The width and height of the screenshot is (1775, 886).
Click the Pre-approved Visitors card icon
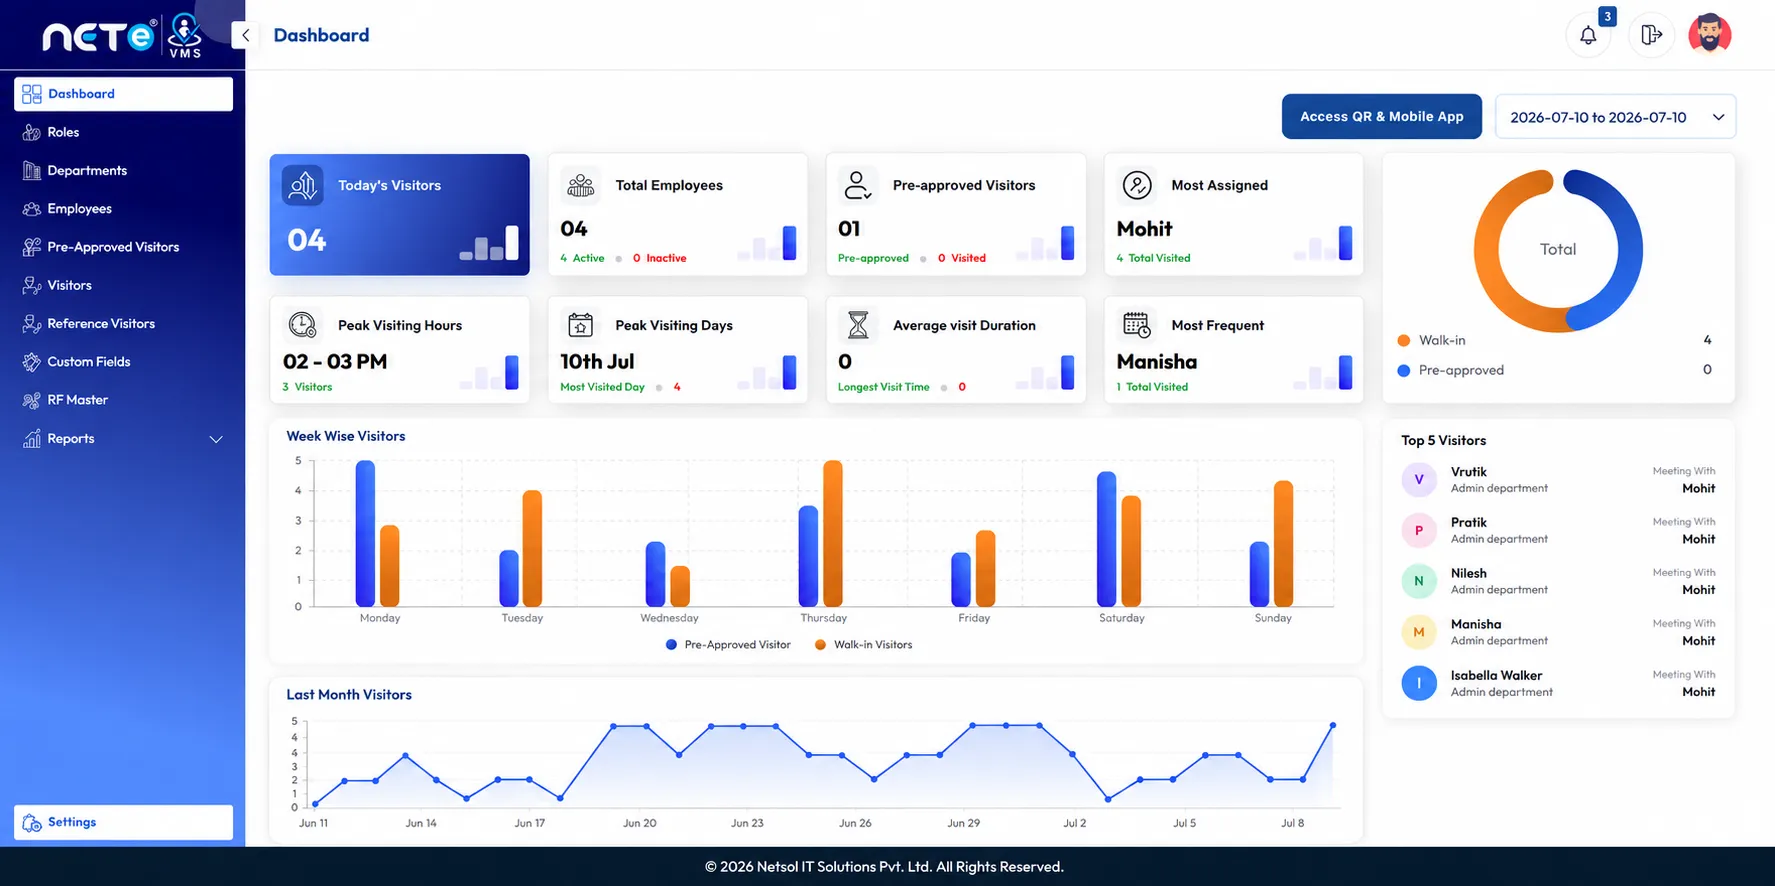click(x=858, y=185)
